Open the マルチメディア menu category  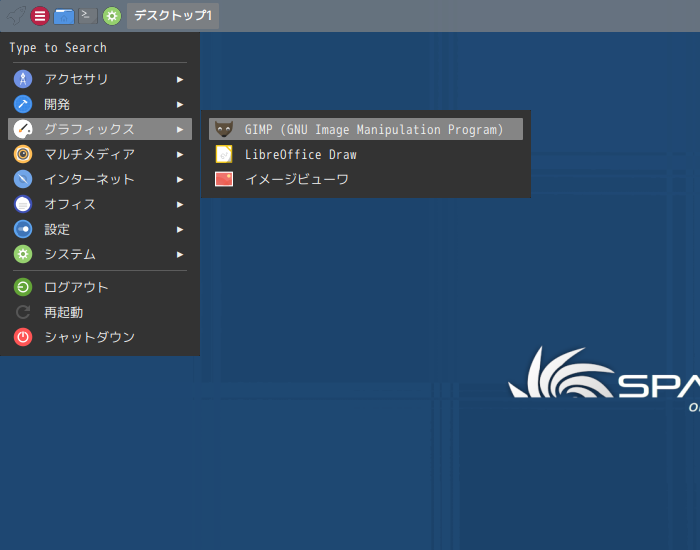point(100,154)
